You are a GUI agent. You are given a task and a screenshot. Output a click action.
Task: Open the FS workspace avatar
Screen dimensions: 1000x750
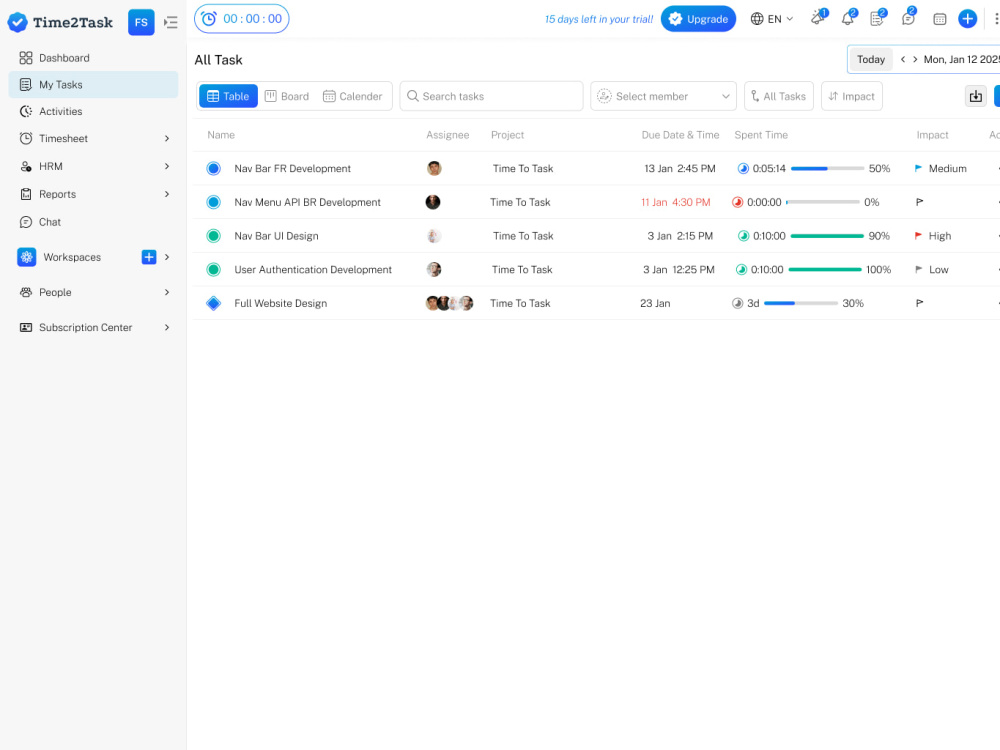[141, 22]
